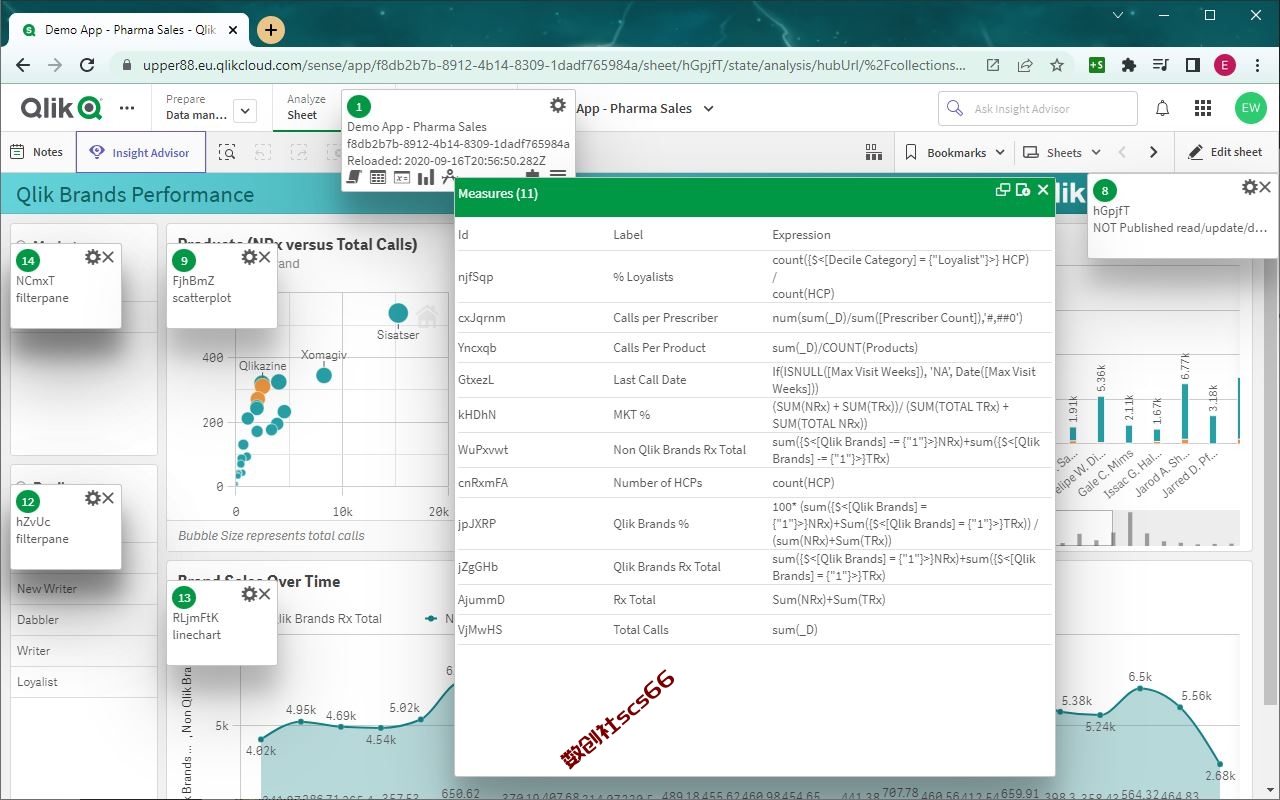Select measure id VjMwHS
The height and width of the screenshot is (800, 1280).
coord(480,630)
